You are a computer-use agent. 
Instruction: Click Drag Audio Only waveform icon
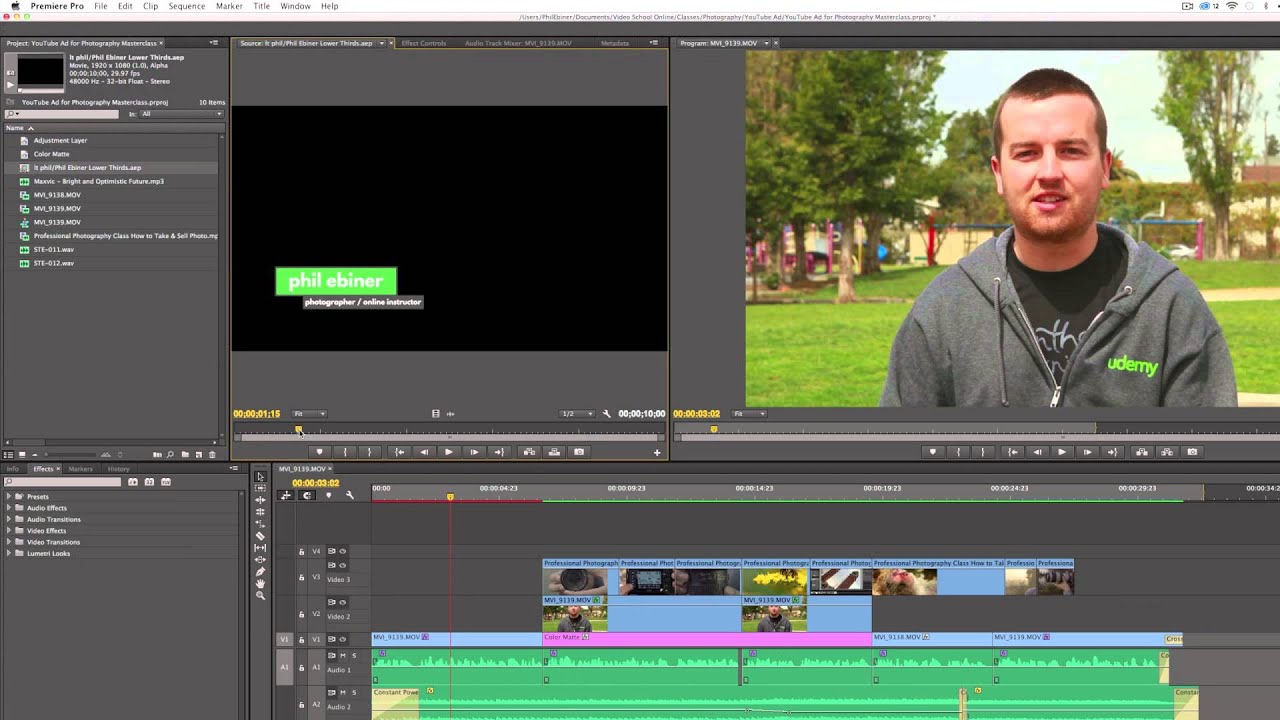click(x=450, y=414)
